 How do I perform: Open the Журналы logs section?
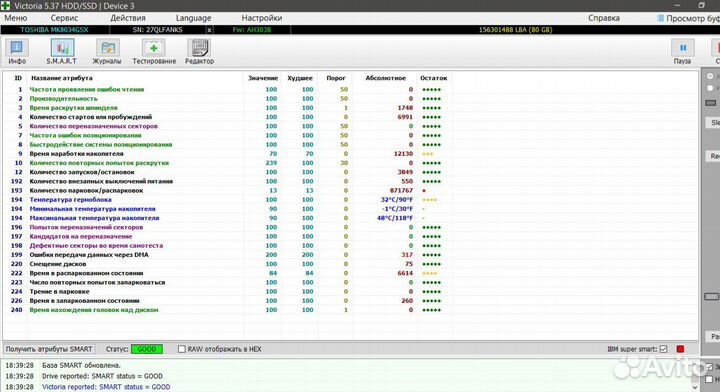(107, 52)
